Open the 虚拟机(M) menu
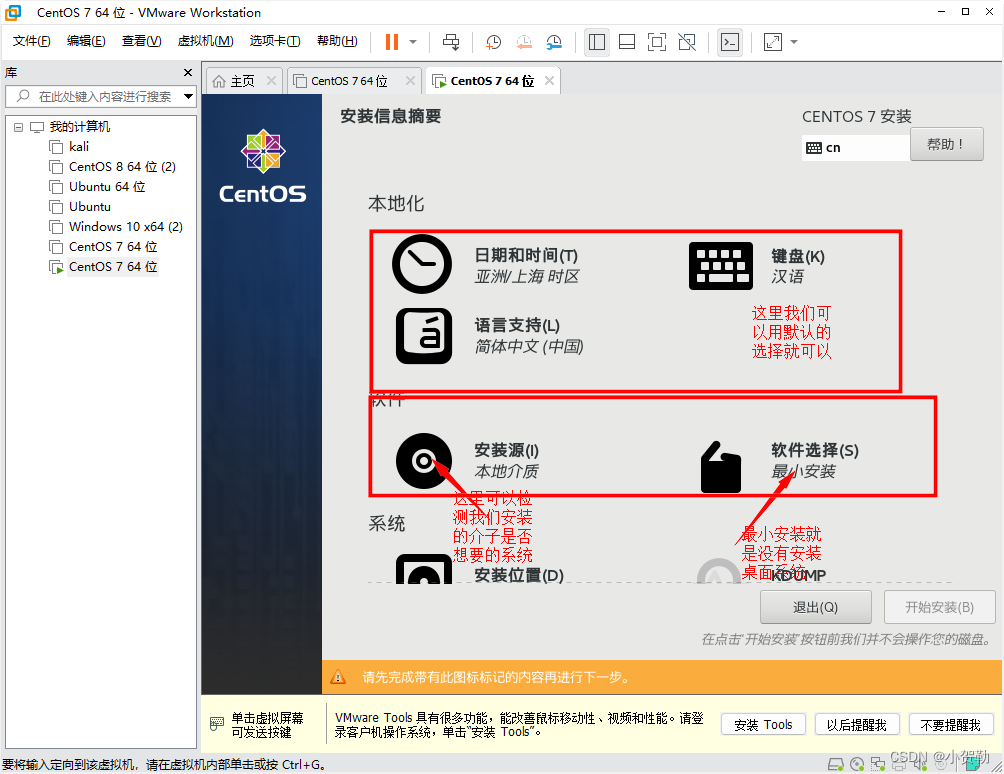 point(205,41)
